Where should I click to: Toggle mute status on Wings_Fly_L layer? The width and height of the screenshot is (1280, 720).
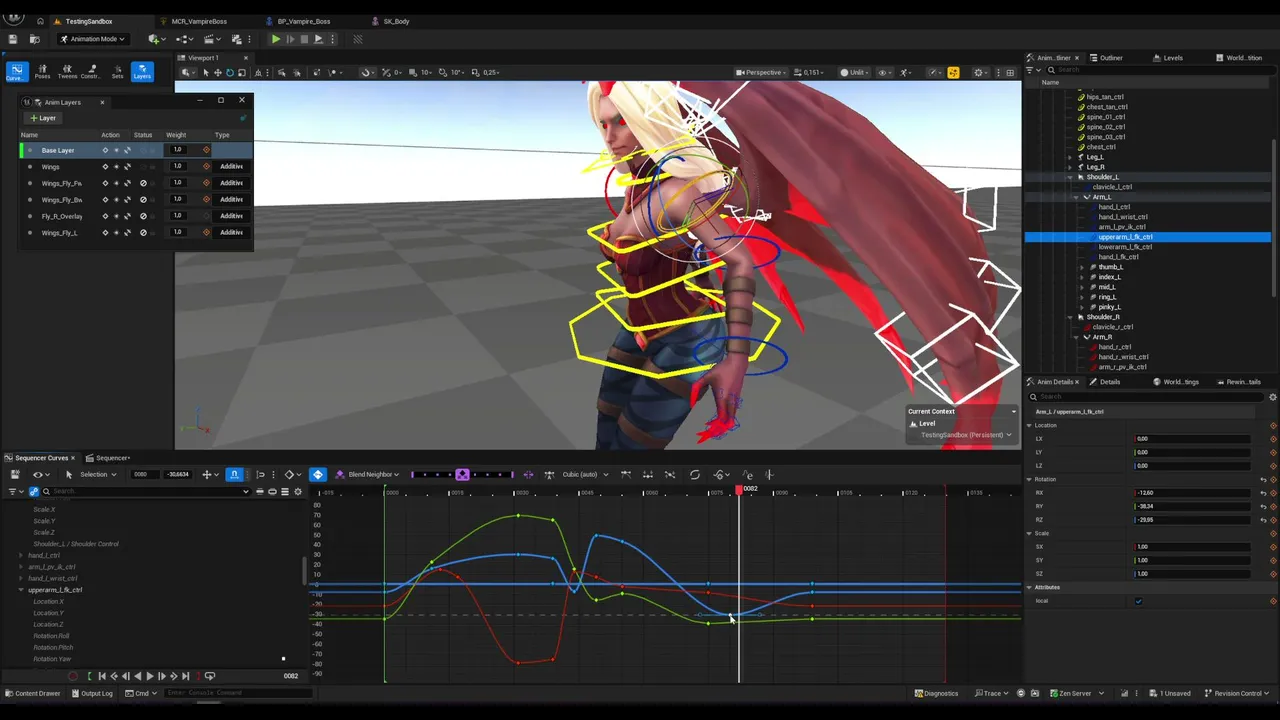143,232
